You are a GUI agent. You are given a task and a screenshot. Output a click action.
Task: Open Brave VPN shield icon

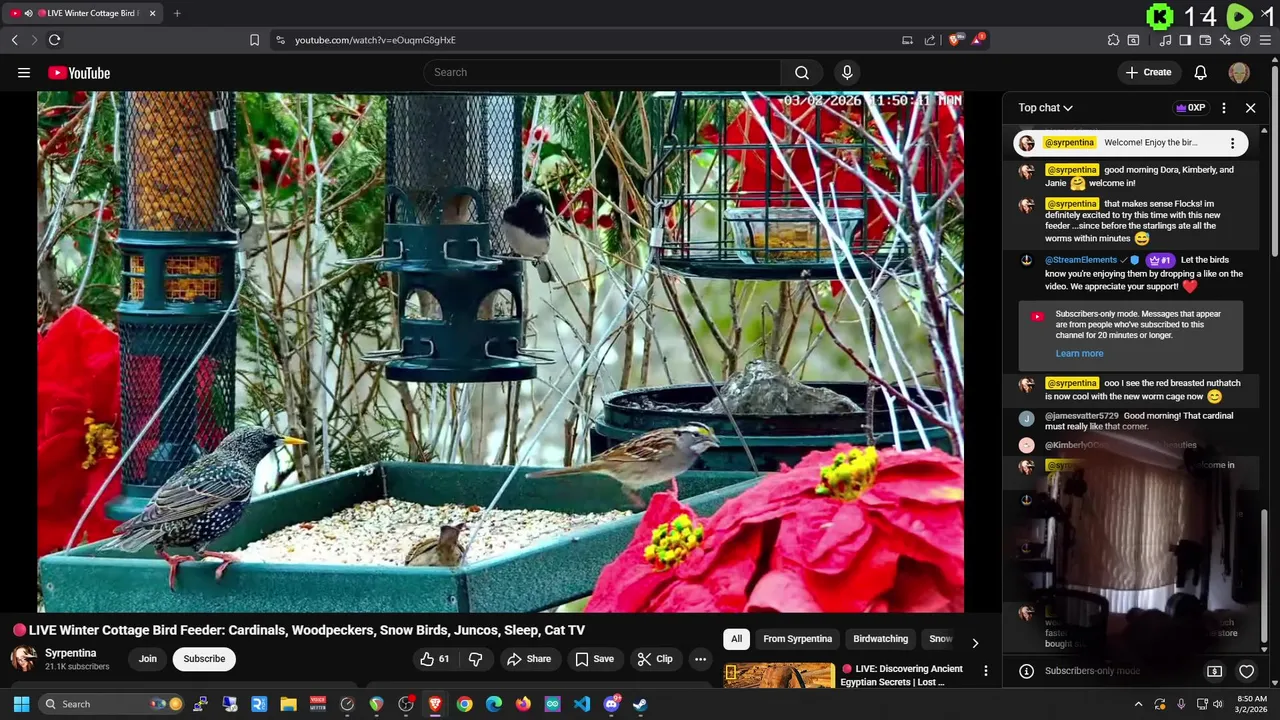click(1245, 40)
